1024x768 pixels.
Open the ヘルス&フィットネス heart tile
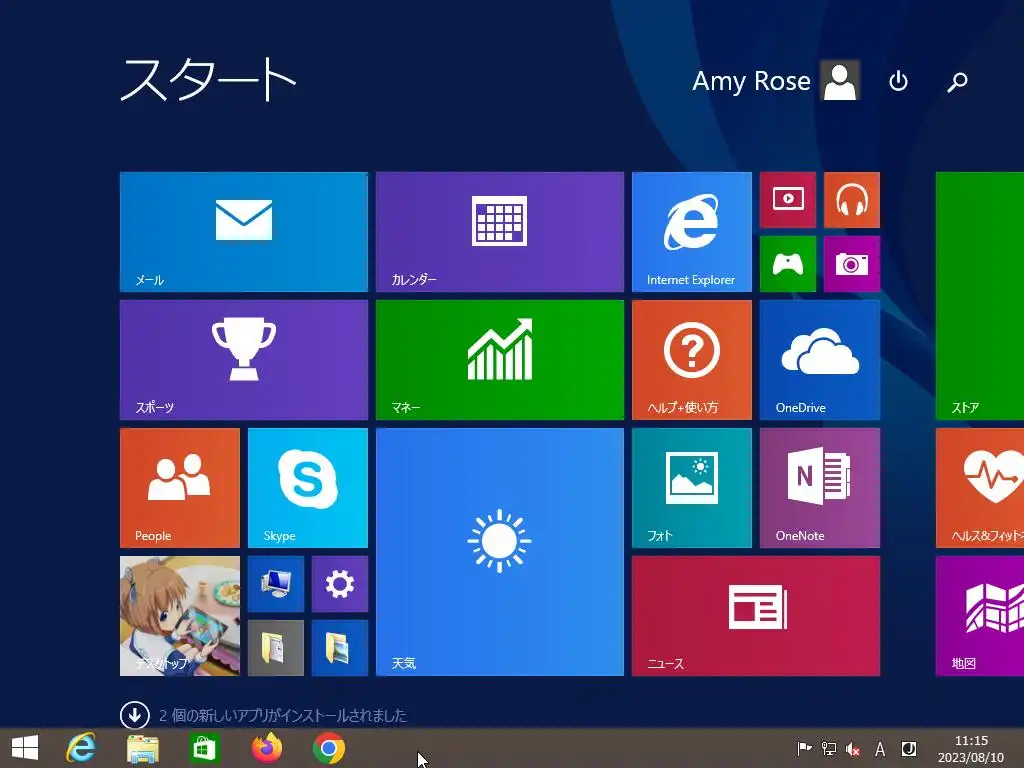(x=980, y=488)
